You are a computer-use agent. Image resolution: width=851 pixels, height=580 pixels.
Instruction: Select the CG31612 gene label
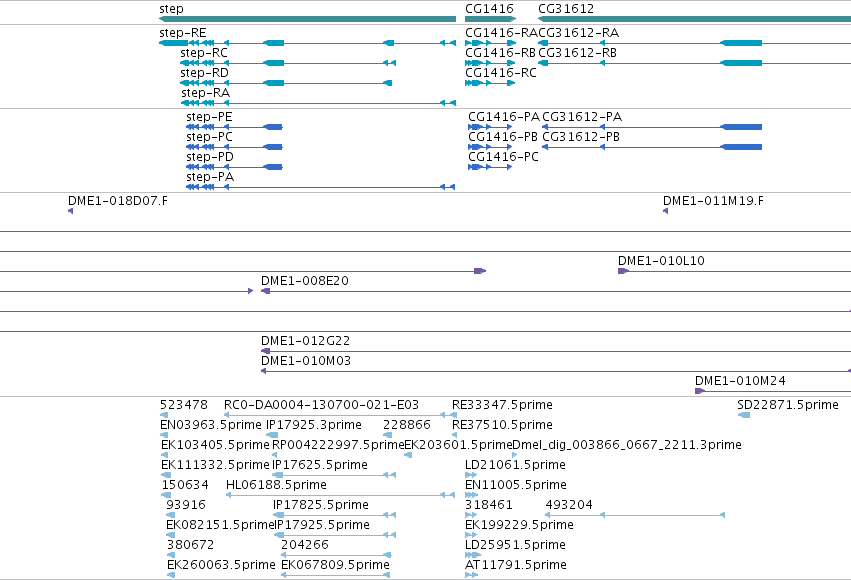566,9
